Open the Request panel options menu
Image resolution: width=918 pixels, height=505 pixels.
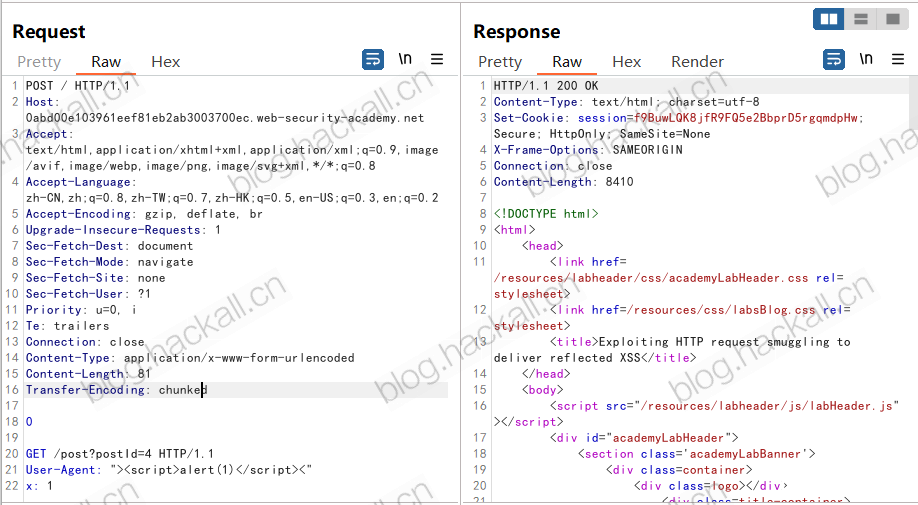pos(437,59)
